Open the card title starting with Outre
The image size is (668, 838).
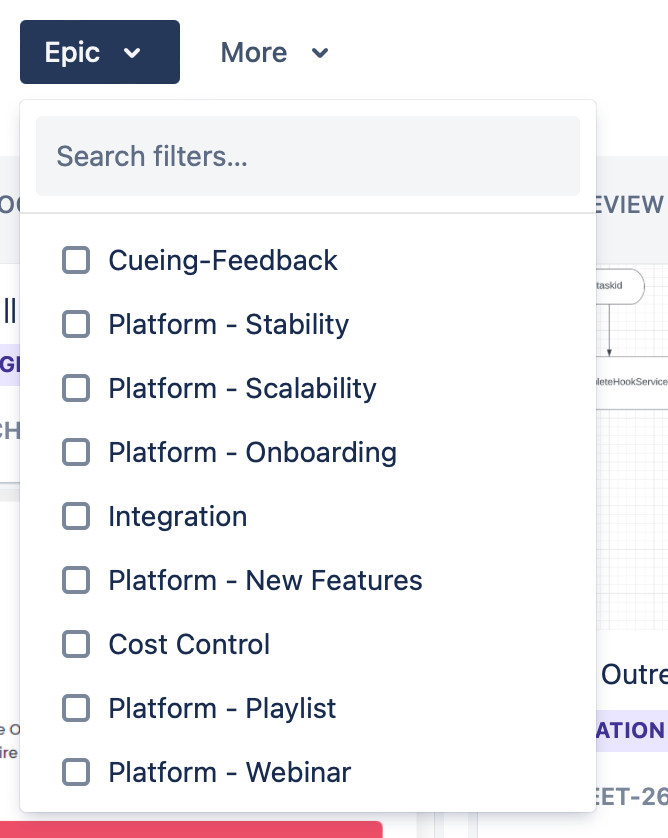click(x=634, y=675)
